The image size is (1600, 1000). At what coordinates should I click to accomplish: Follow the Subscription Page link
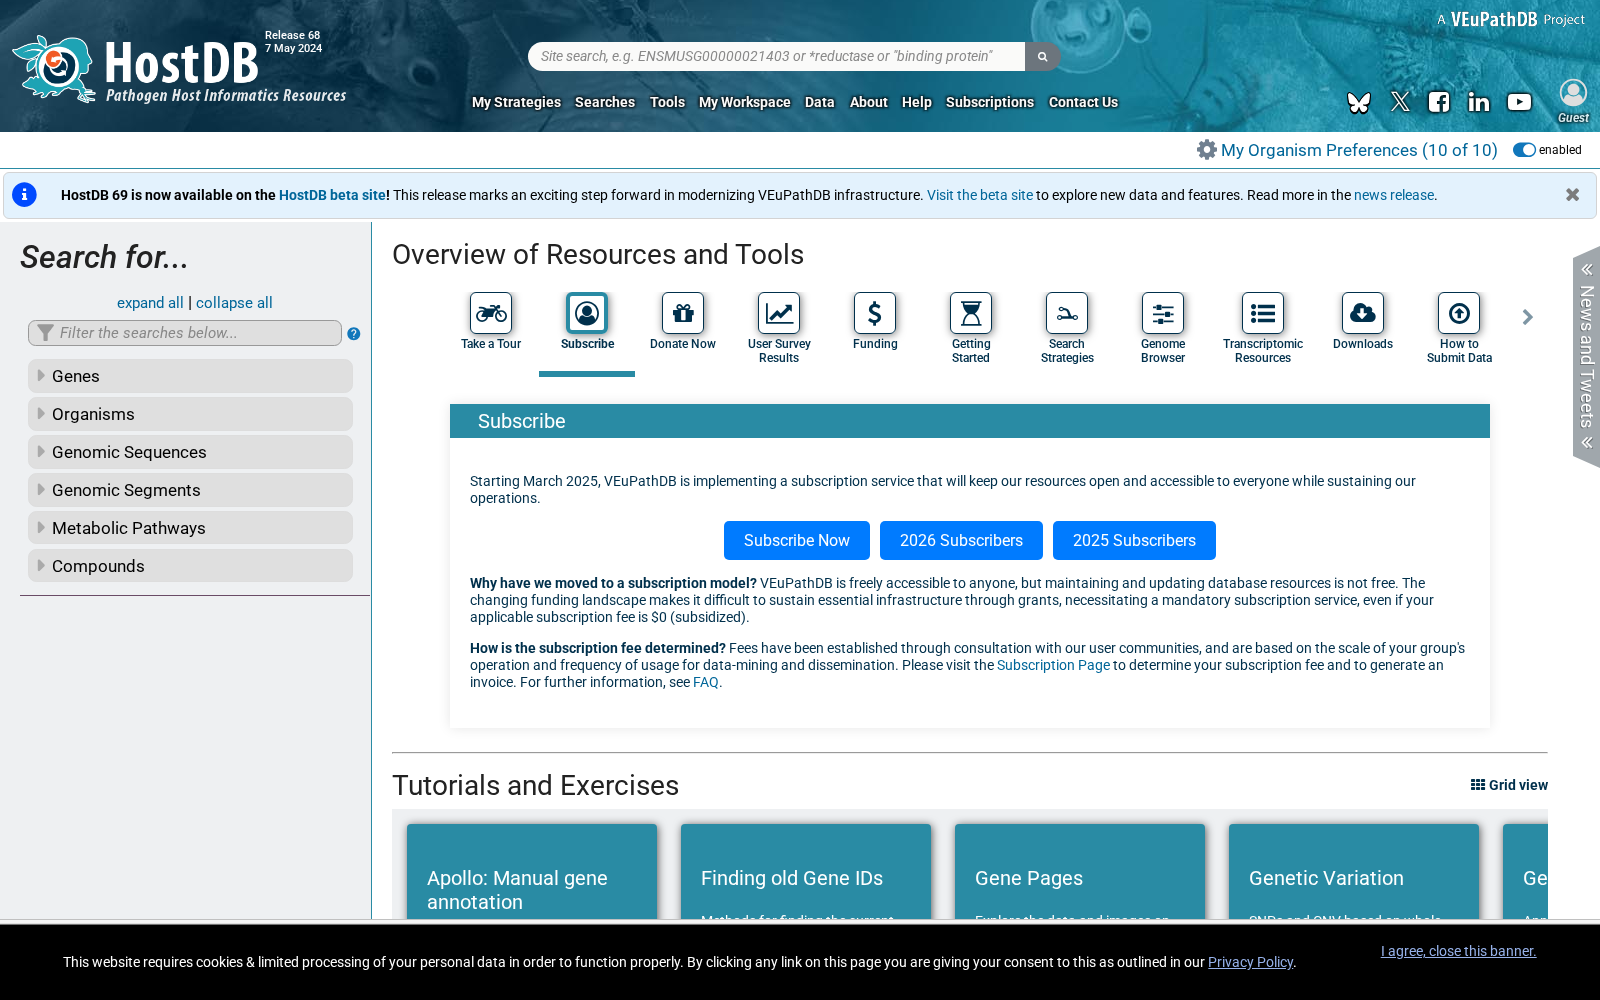coord(1053,665)
